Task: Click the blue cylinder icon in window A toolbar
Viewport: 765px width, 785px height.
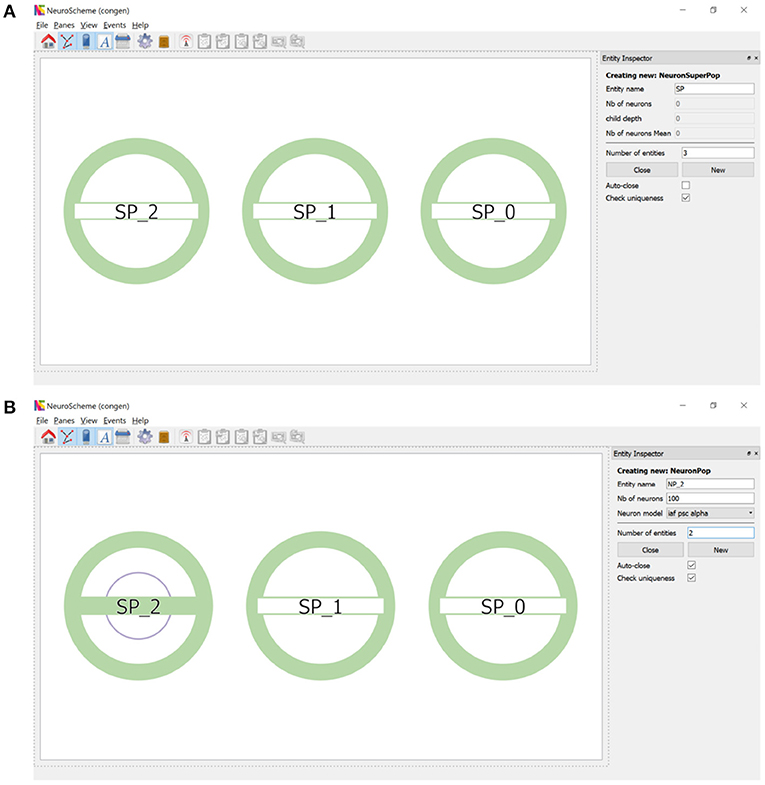Action: [86, 42]
